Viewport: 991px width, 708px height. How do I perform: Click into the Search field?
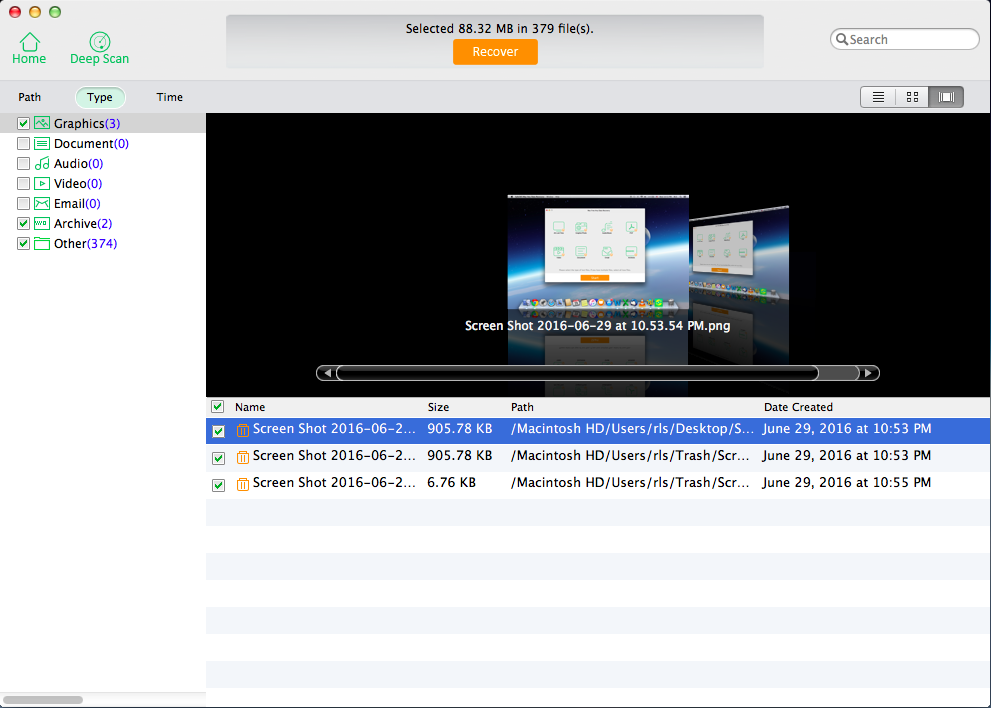click(910, 40)
